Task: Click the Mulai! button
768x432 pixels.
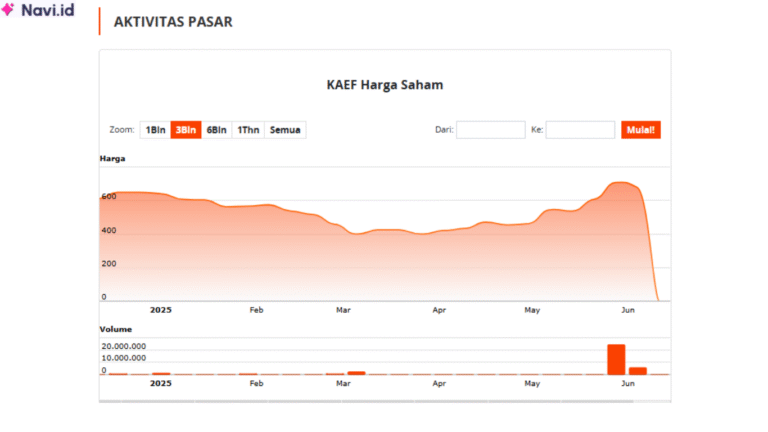Action: coord(641,130)
